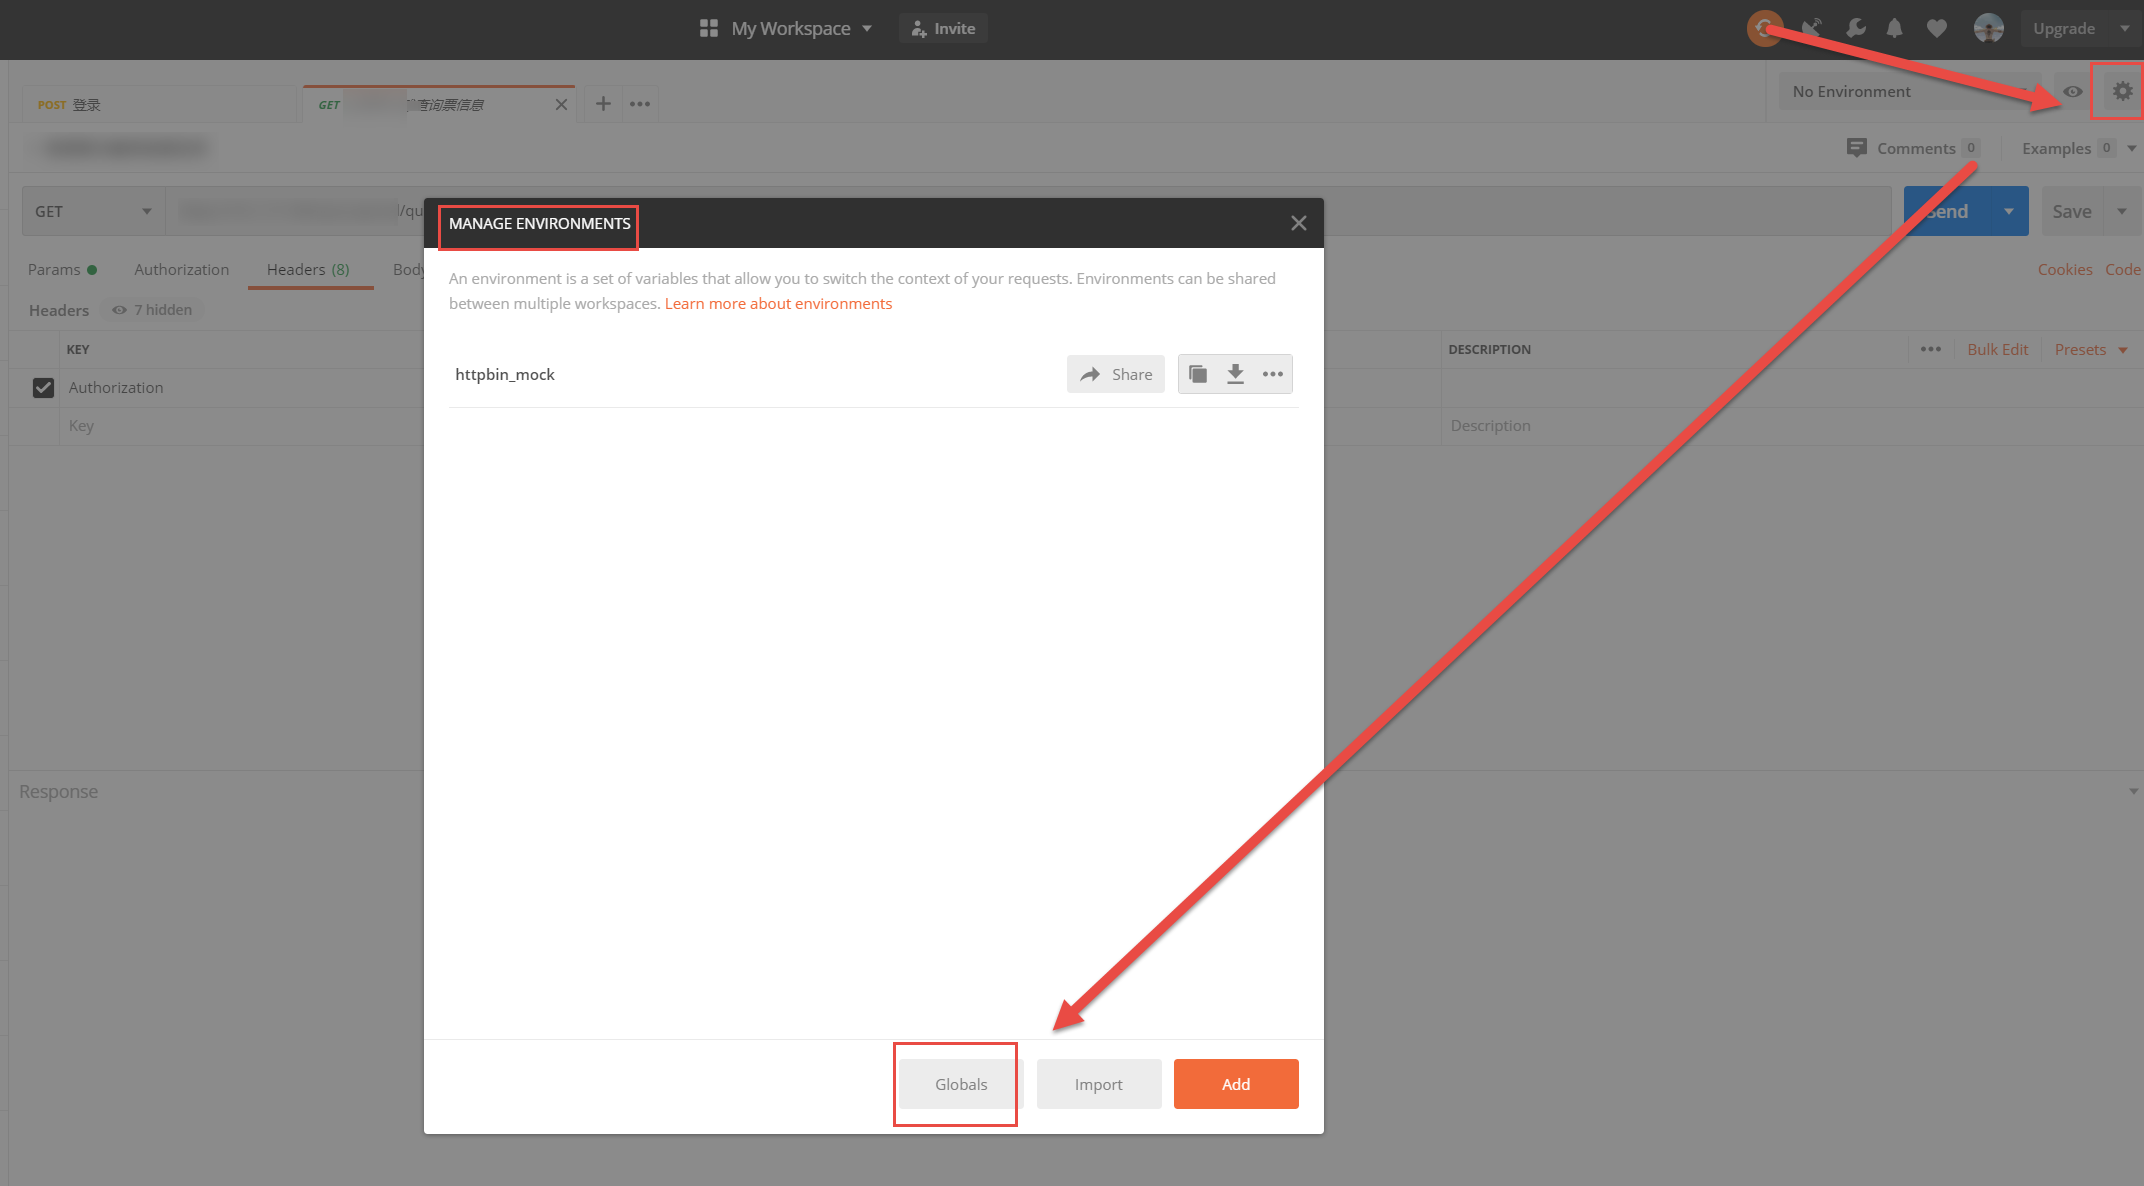This screenshot has height=1186, width=2144.
Task: Open the wrench settings icon
Action: [x=1856, y=28]
